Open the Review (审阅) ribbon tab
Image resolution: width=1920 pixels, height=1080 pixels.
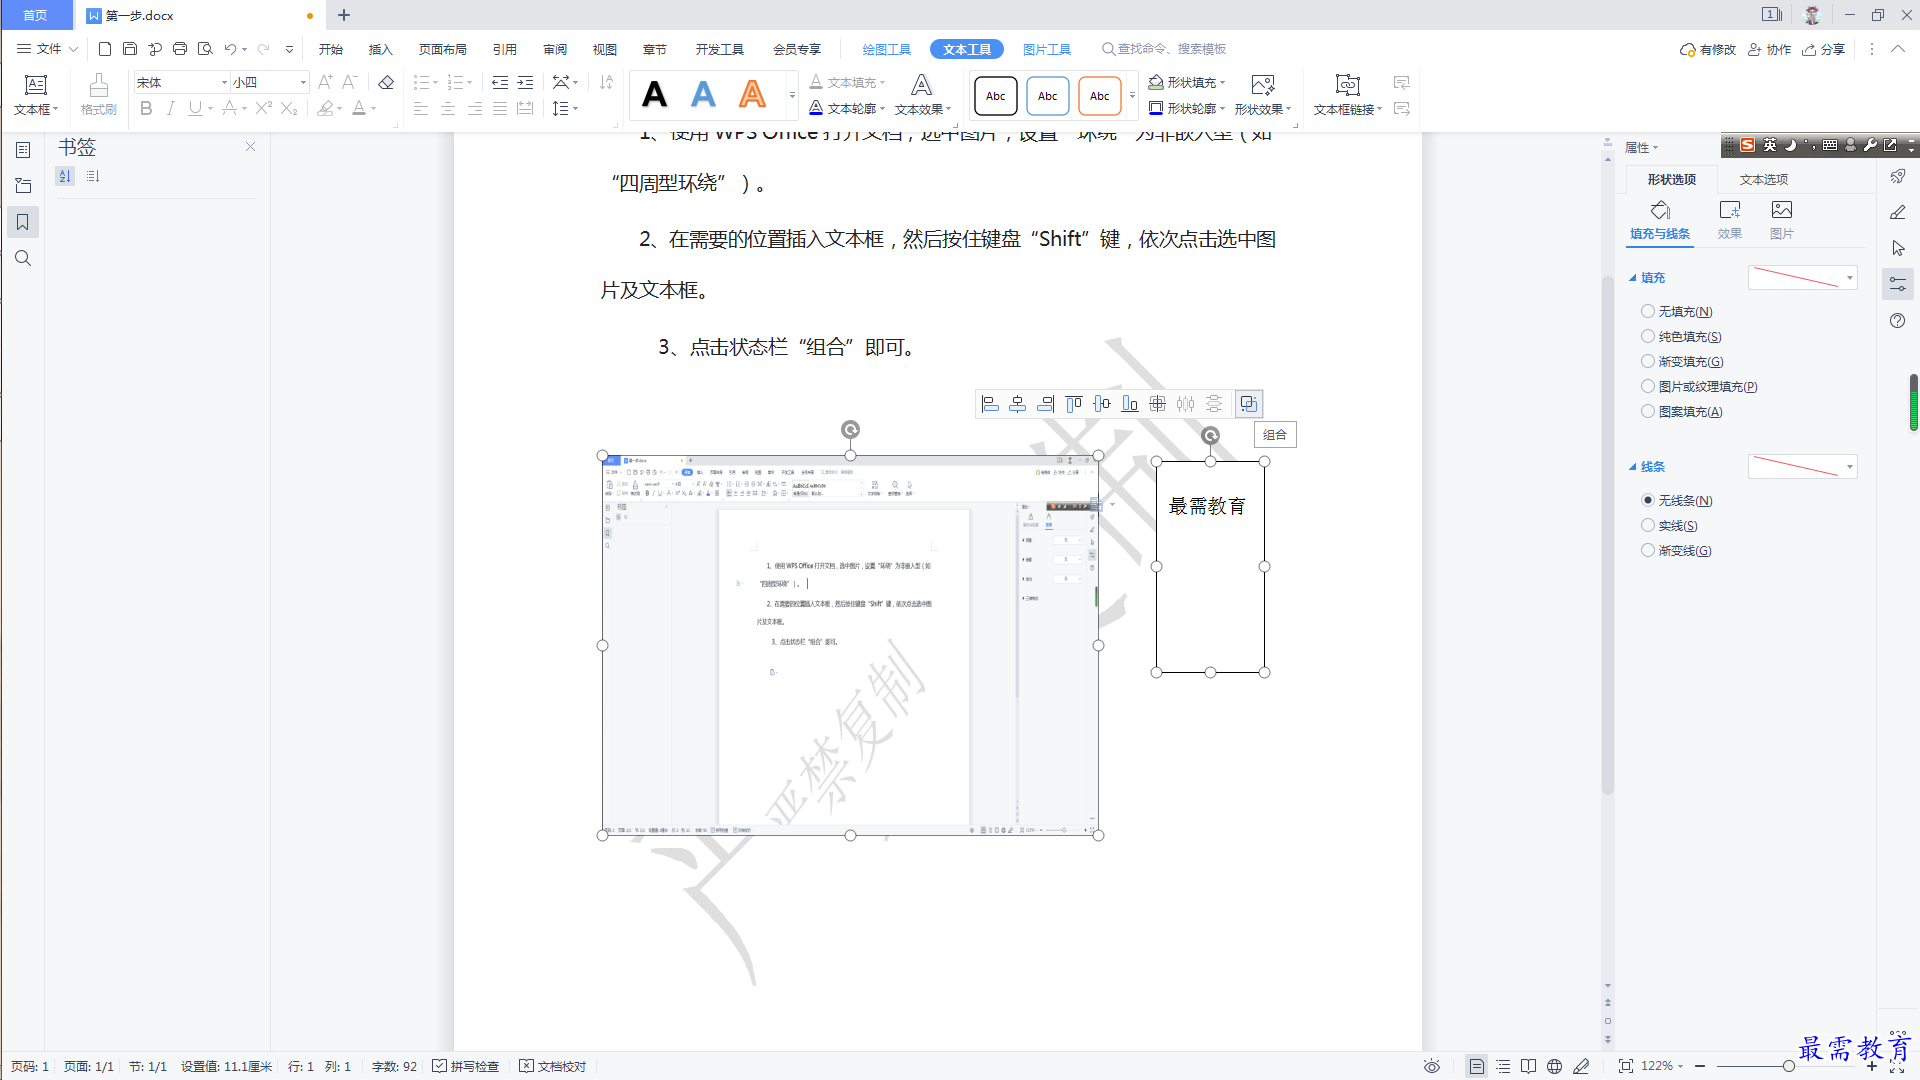tap(555, 49)
